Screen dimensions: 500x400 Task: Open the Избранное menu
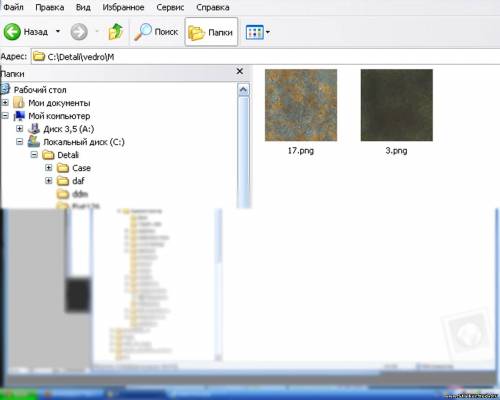click(x=123, y=7)
